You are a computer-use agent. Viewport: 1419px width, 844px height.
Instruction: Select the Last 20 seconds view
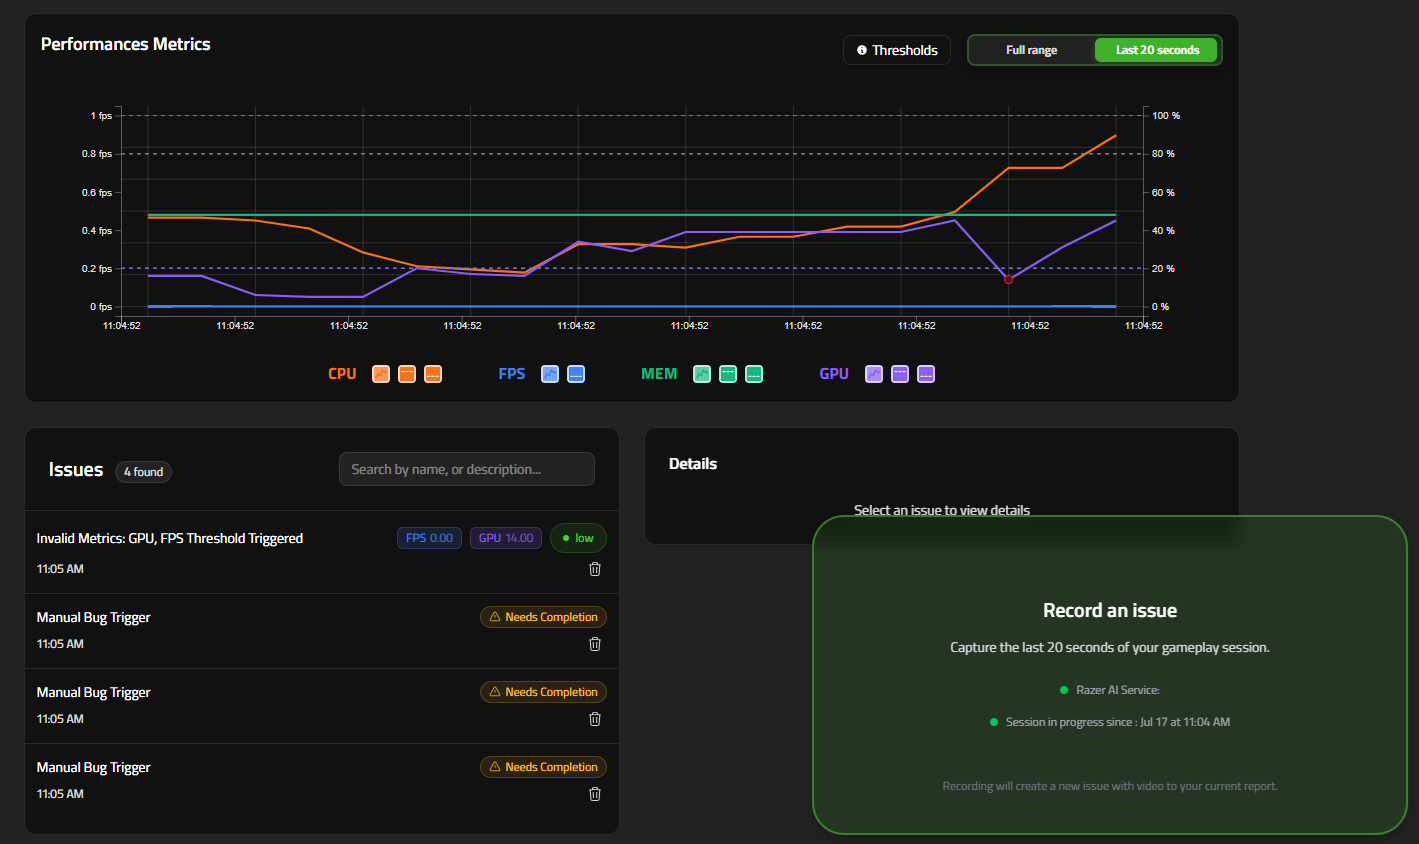coord(1156,50)
